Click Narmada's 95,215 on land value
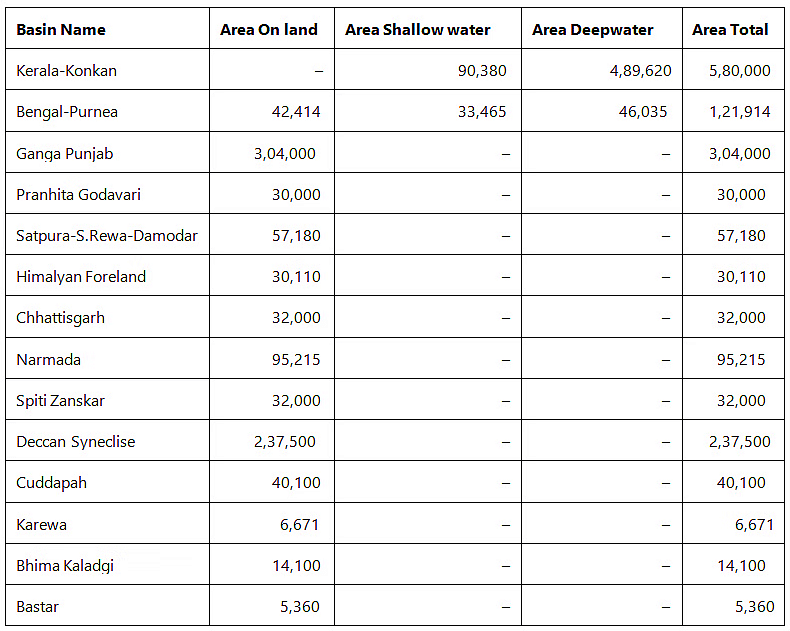 pyautogui.click(x=296, y=359)
